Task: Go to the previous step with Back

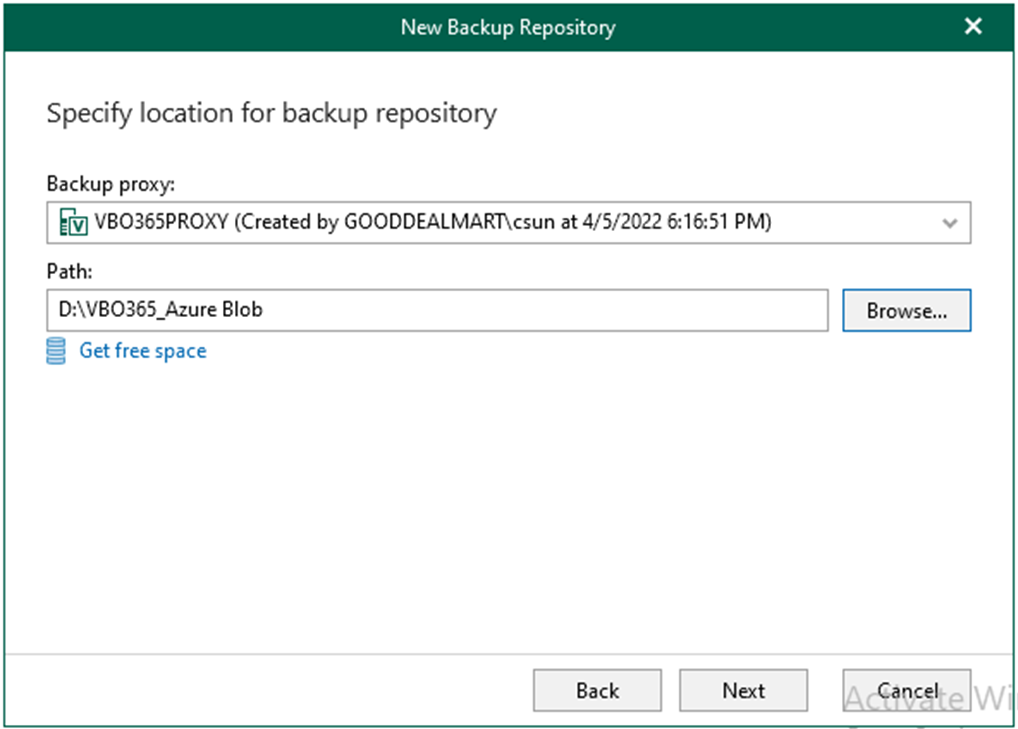Action: (597, 691)
